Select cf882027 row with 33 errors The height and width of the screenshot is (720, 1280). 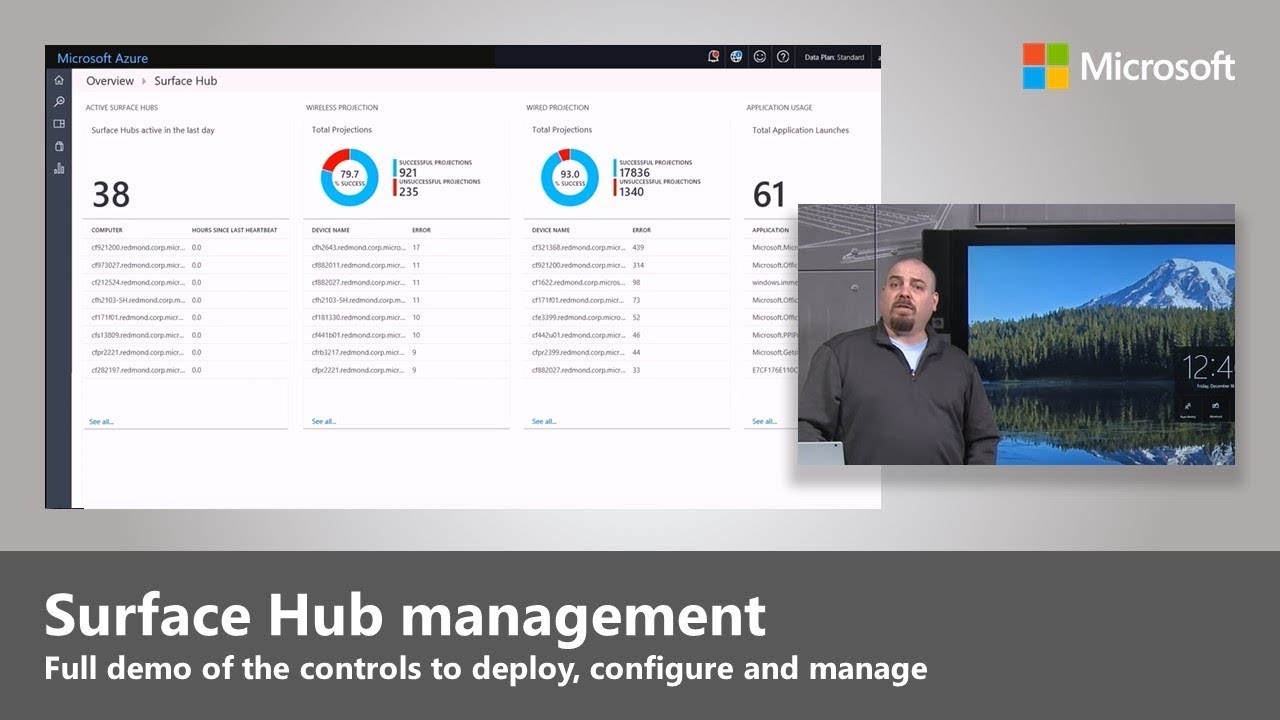click(627, 370)
